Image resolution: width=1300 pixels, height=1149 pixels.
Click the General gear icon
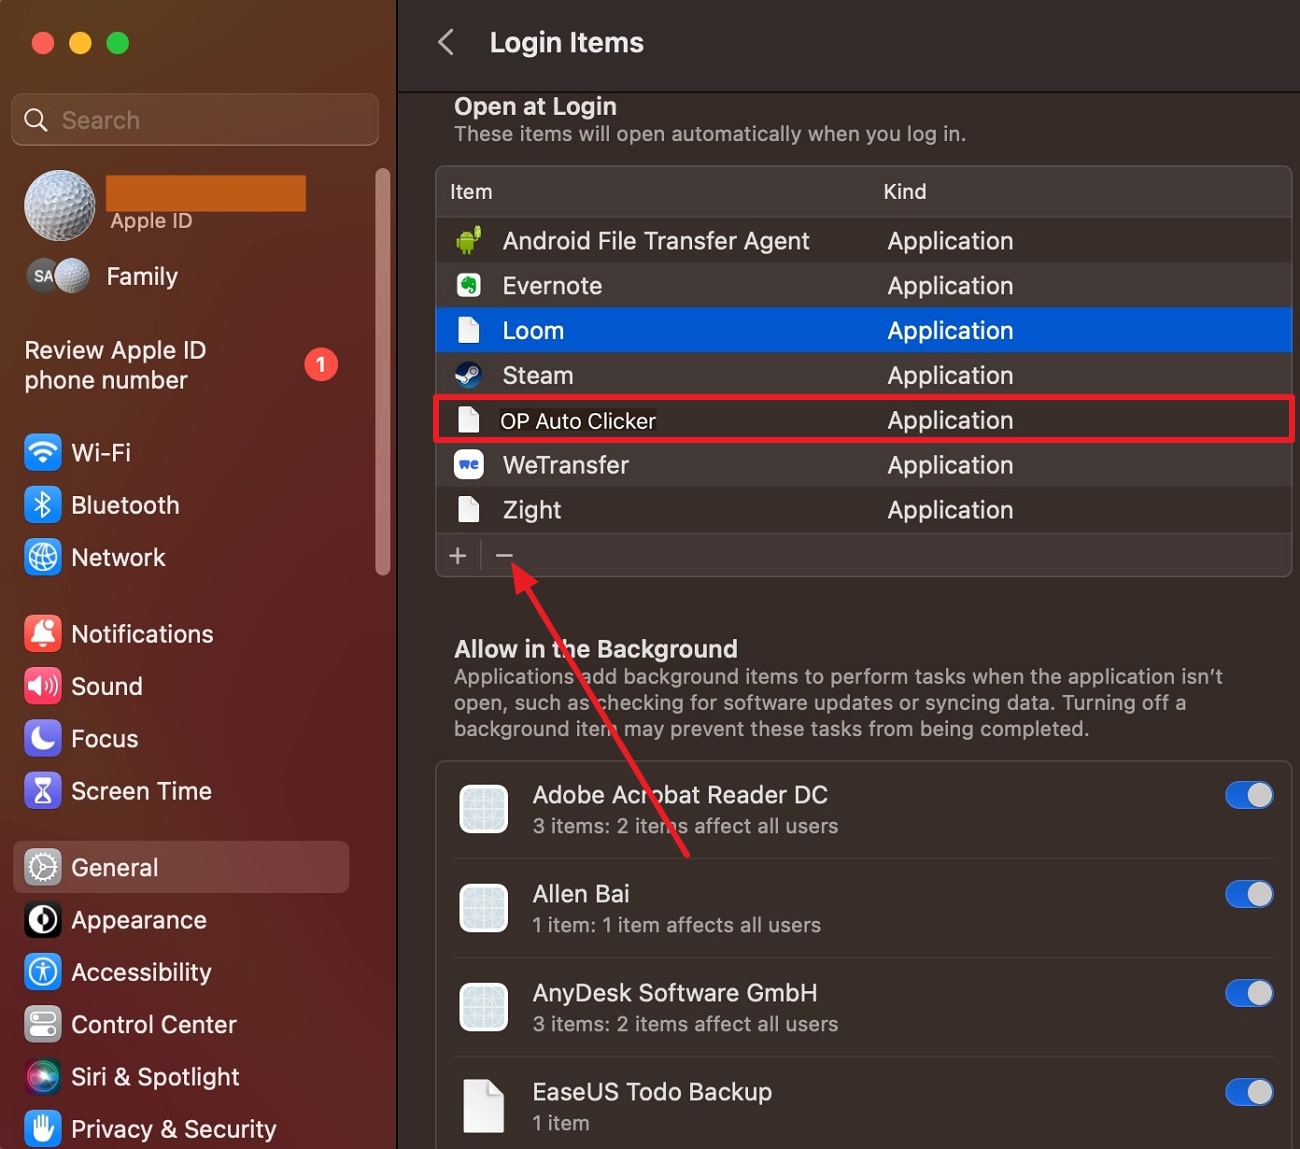(43, 867)
